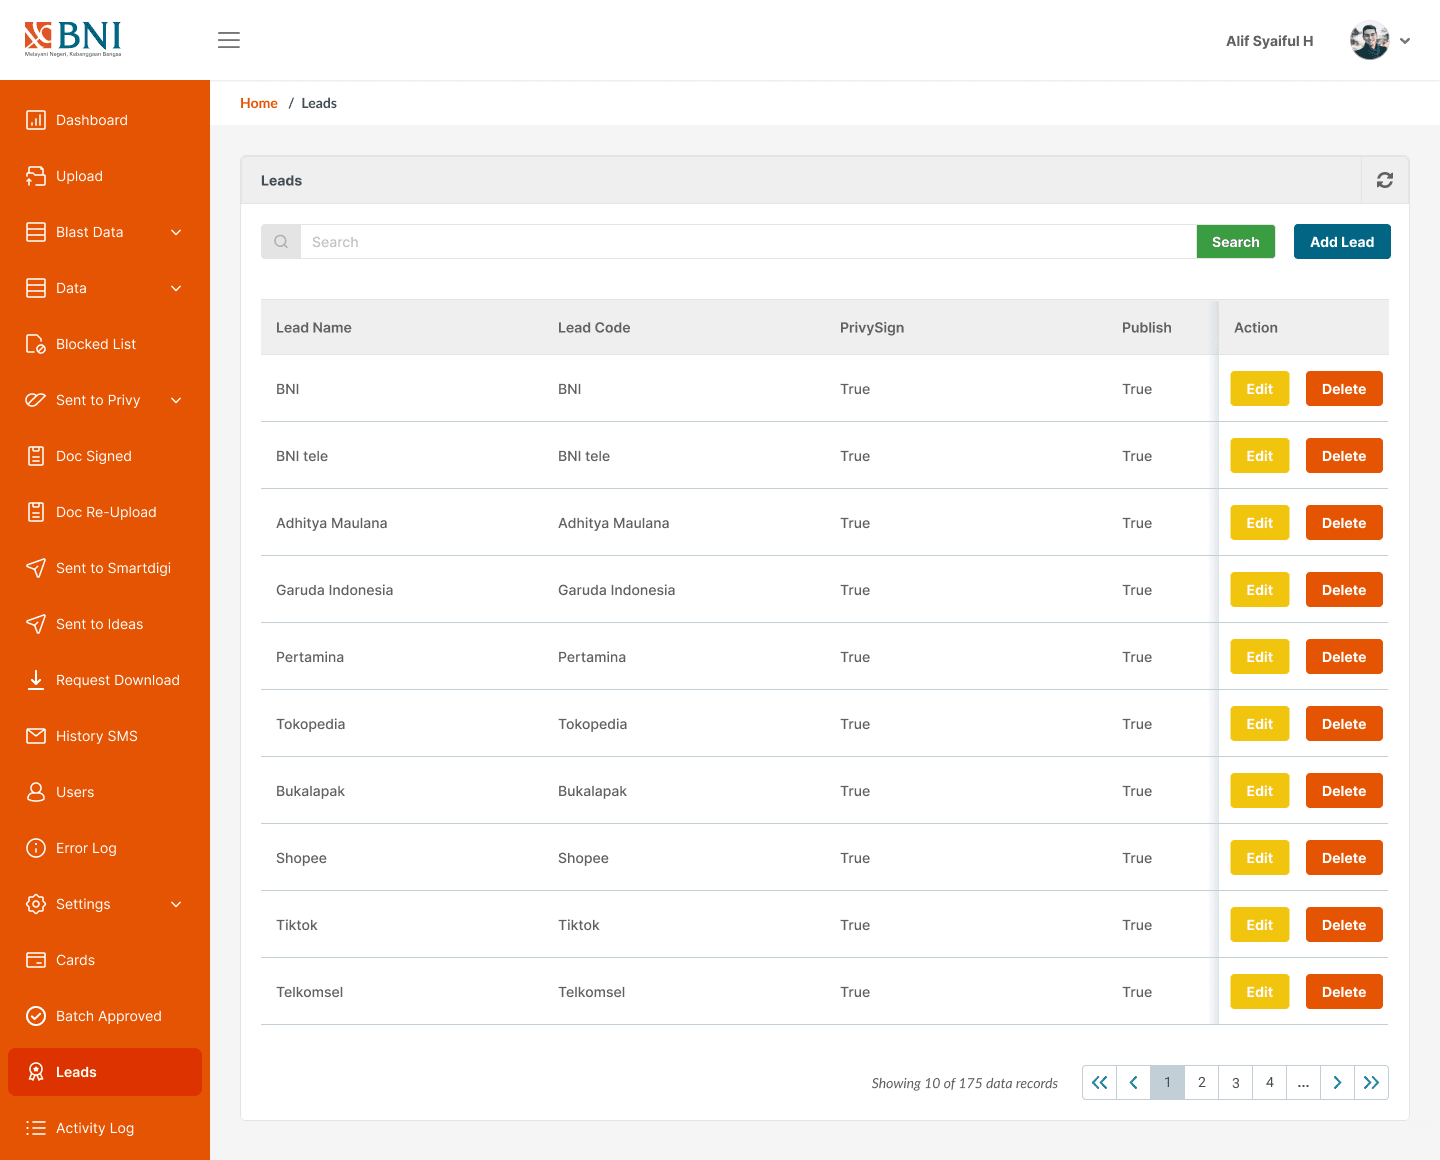Click the Blast Data table icon
This screenshot has height=1160, width=1440.
pyautogui.click(x=36, y=232)
